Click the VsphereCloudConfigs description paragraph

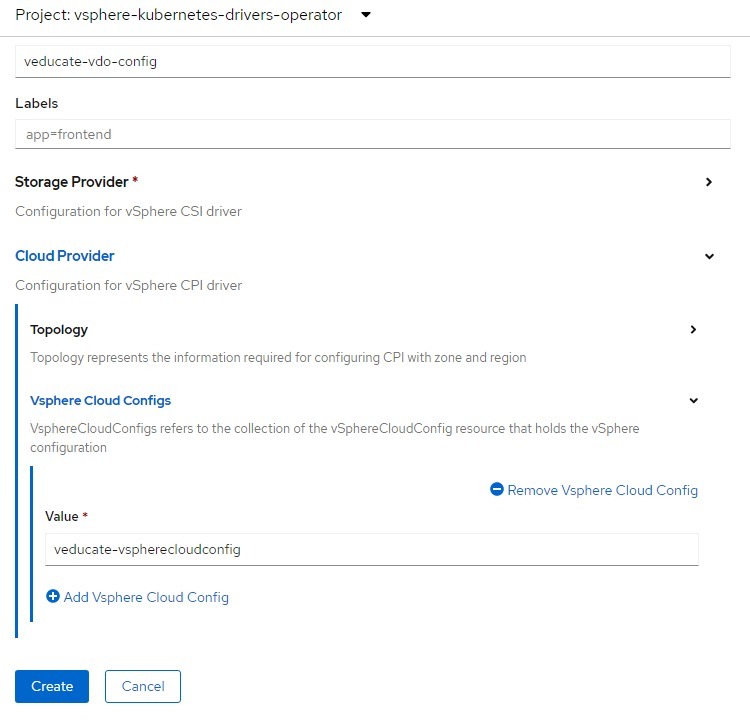coord(334,438)
